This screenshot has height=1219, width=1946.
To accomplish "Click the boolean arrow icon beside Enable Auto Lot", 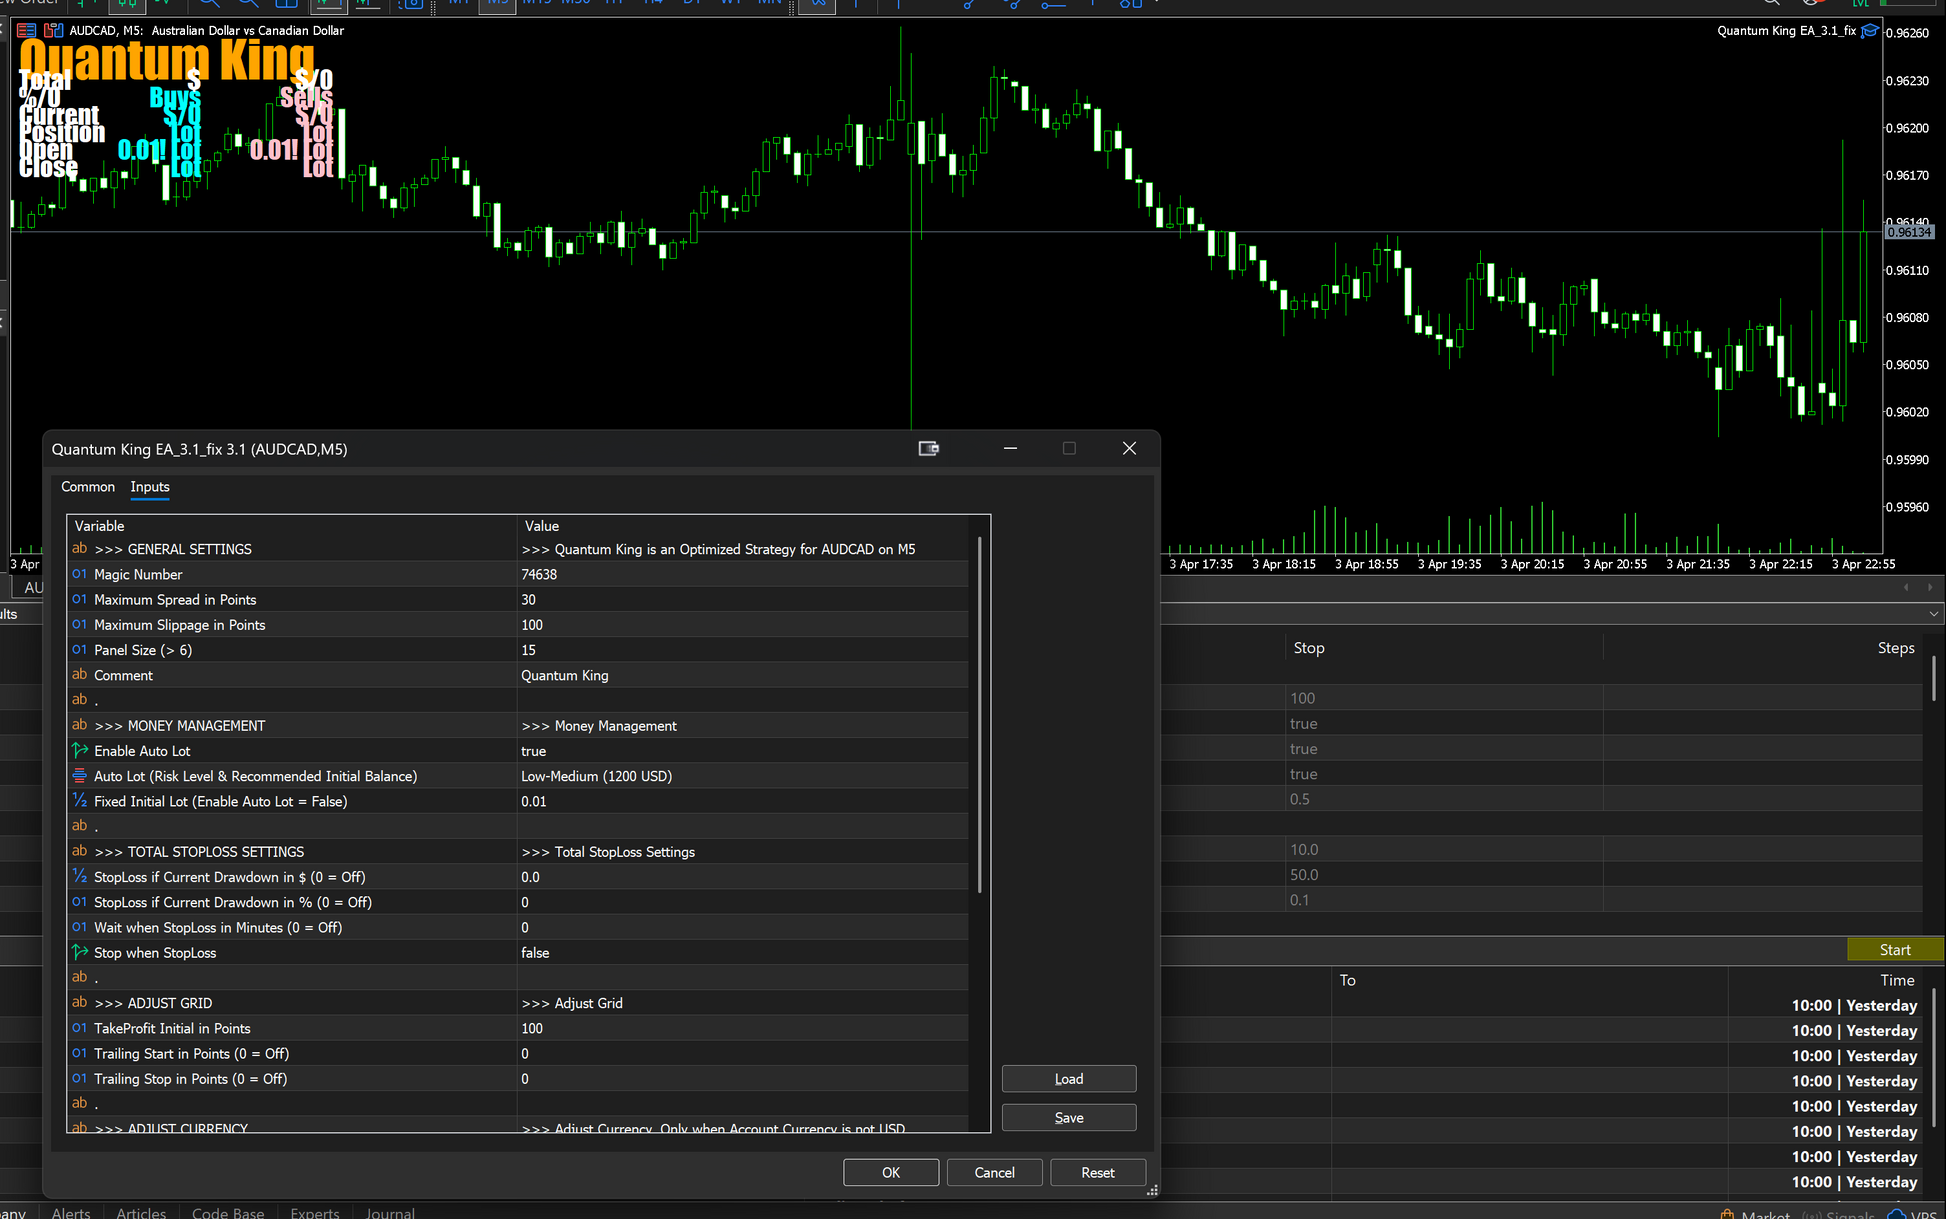I will [80, 751].
